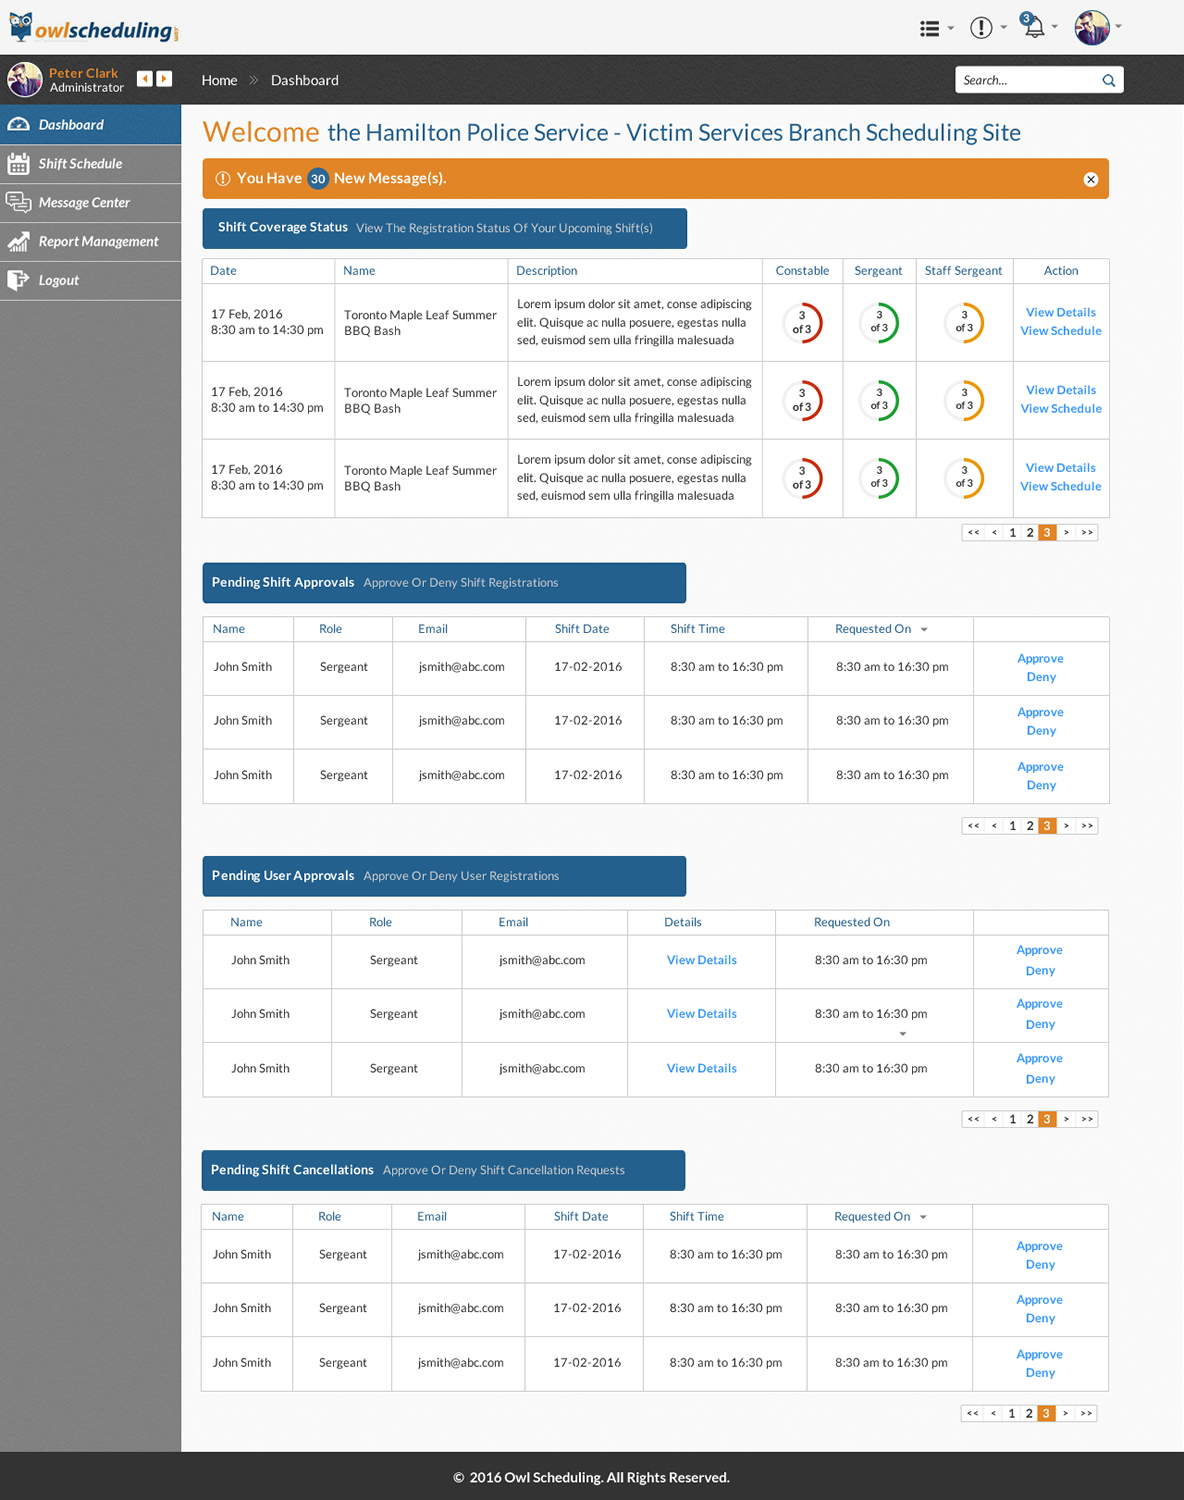Click the Dashboard gauge icon in the sidebar
1184x1500 pixels.
(18, 125)
